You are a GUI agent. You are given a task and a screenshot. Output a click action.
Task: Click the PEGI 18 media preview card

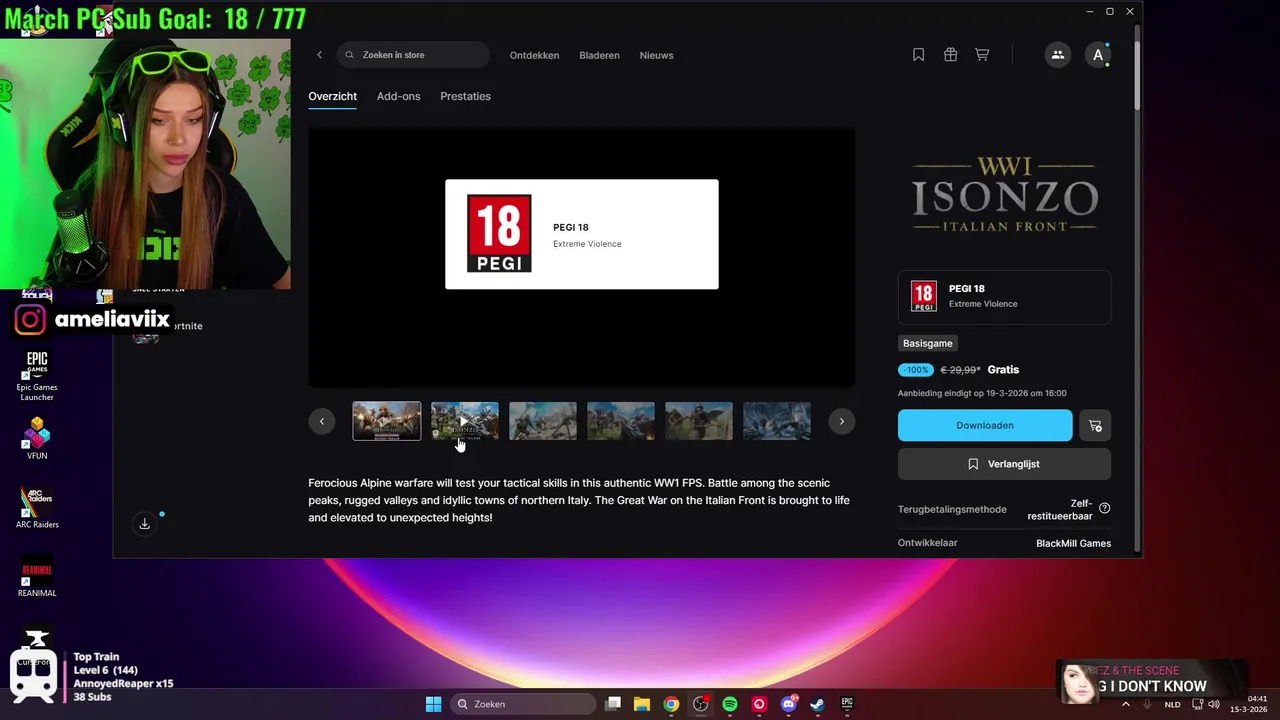[581, 234]
